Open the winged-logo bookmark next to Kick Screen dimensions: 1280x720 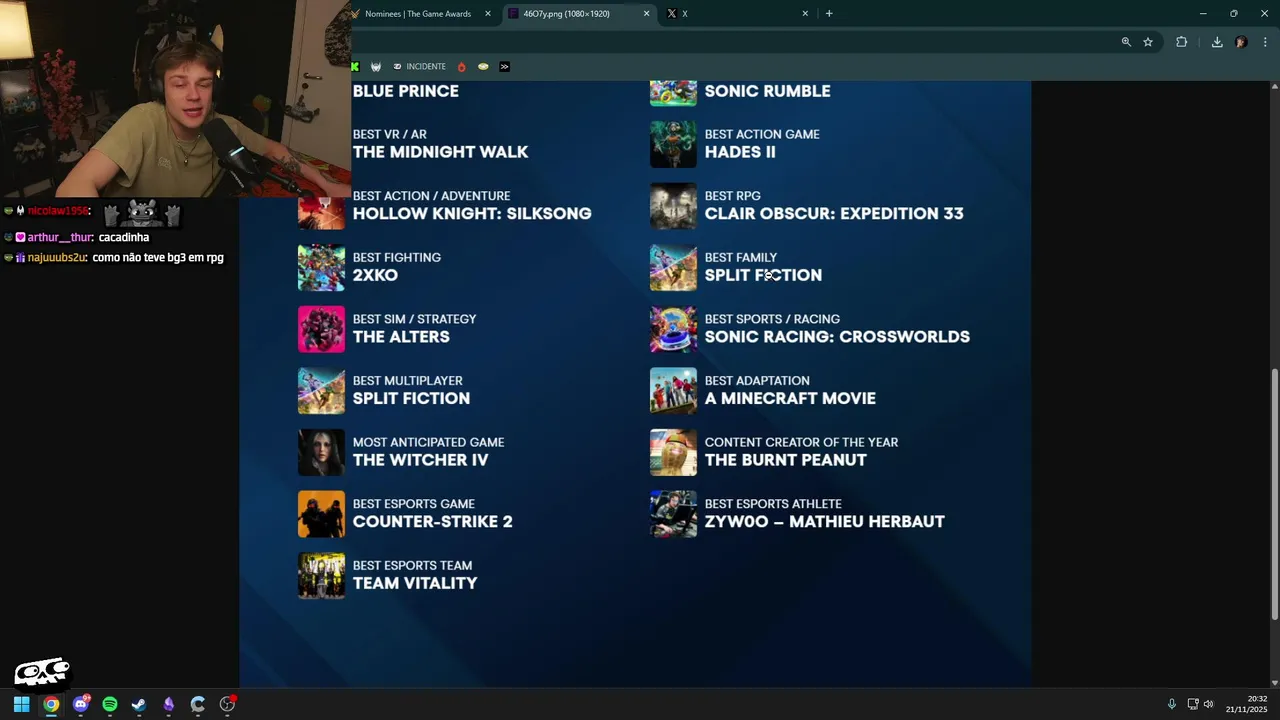point(376,67)
